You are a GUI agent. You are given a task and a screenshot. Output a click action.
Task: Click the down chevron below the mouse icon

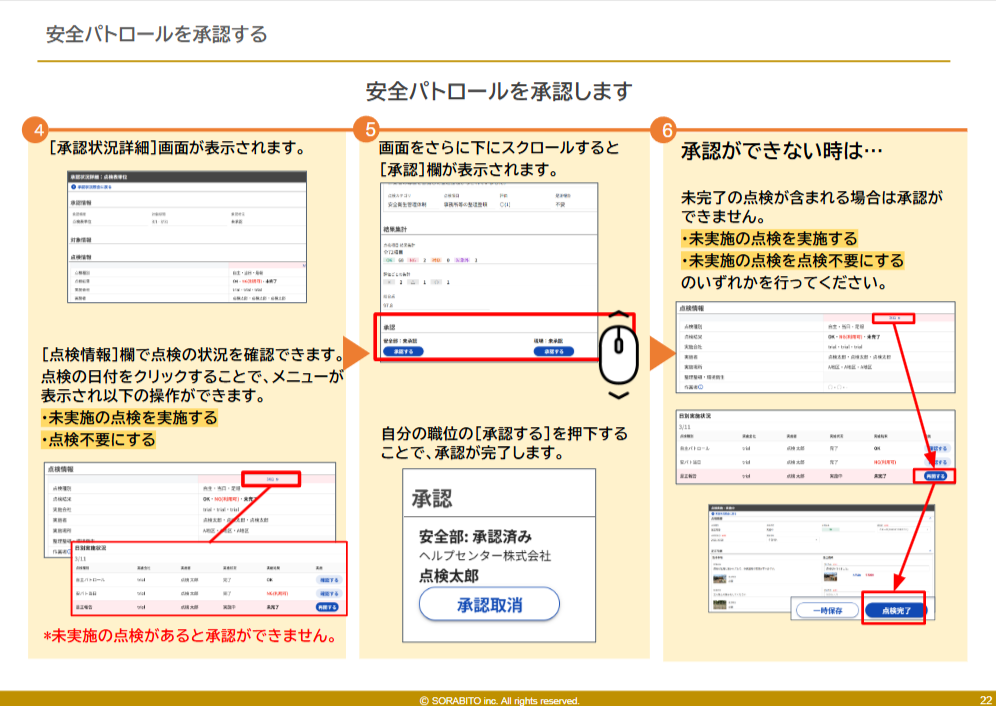(618, 395)
